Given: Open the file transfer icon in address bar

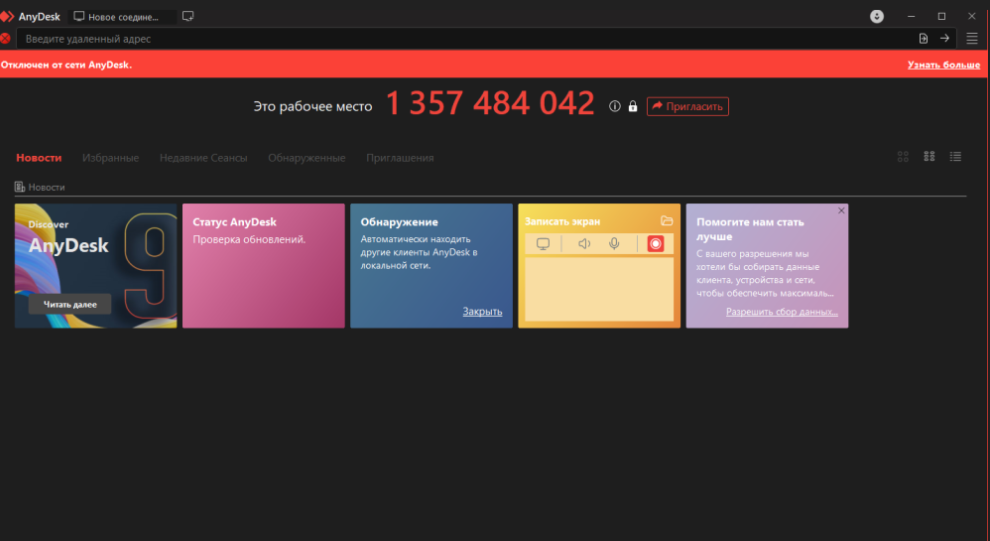Looking at the screenshot, I should [923, 39].
